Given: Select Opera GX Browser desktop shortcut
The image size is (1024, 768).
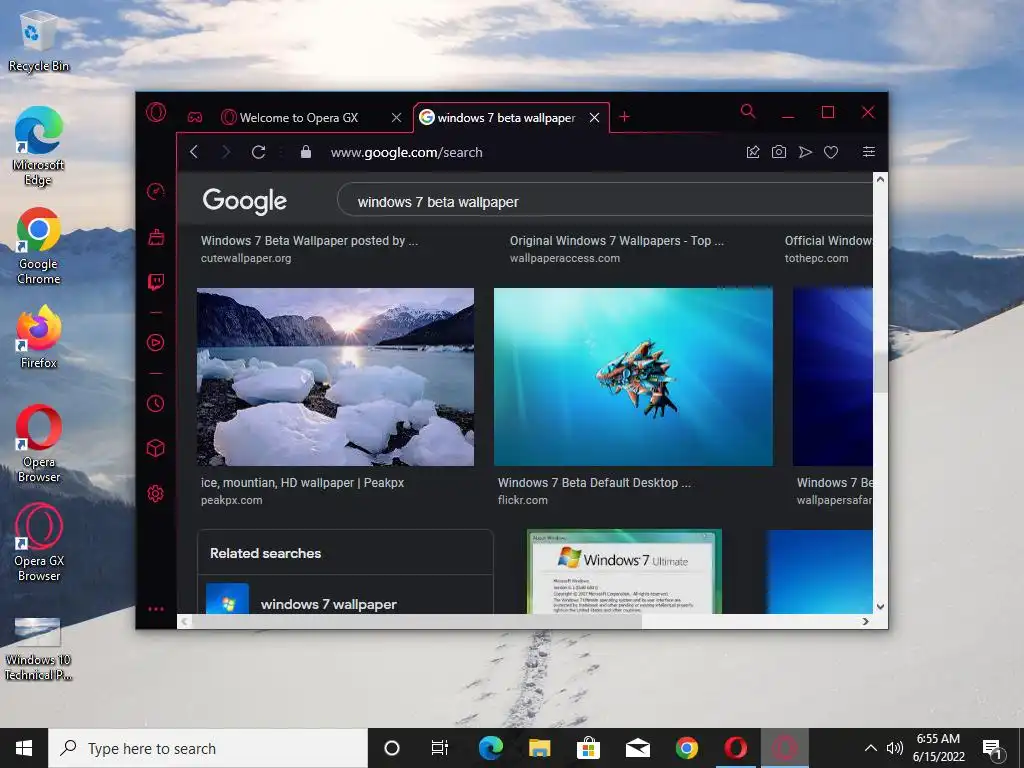Looking at the screenshot, I should click(x=39, y=543).
